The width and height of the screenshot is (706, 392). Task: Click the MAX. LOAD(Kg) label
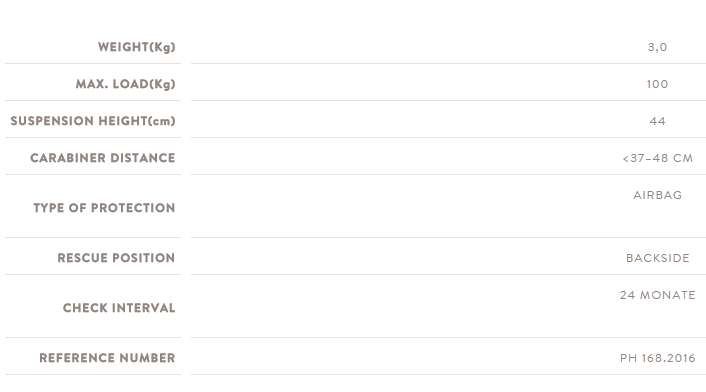click(125, 84)
